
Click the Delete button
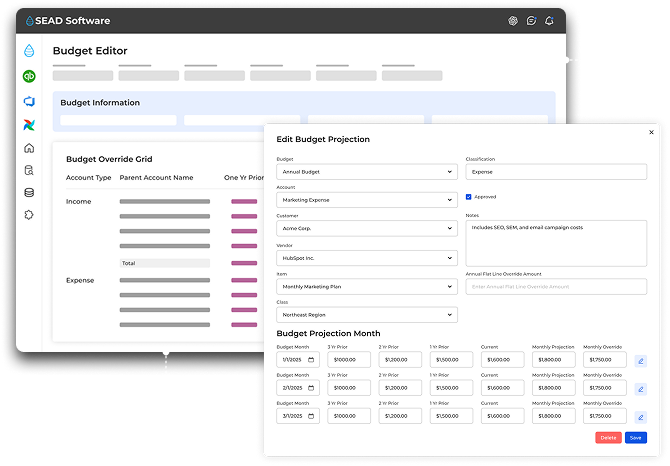[x=608, y=438]
